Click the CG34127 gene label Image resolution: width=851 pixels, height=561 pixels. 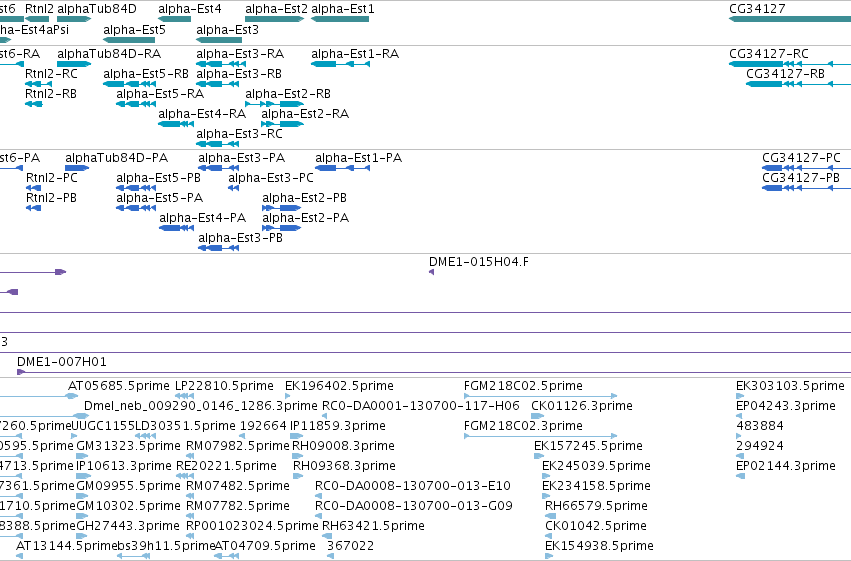coord(757,9)
